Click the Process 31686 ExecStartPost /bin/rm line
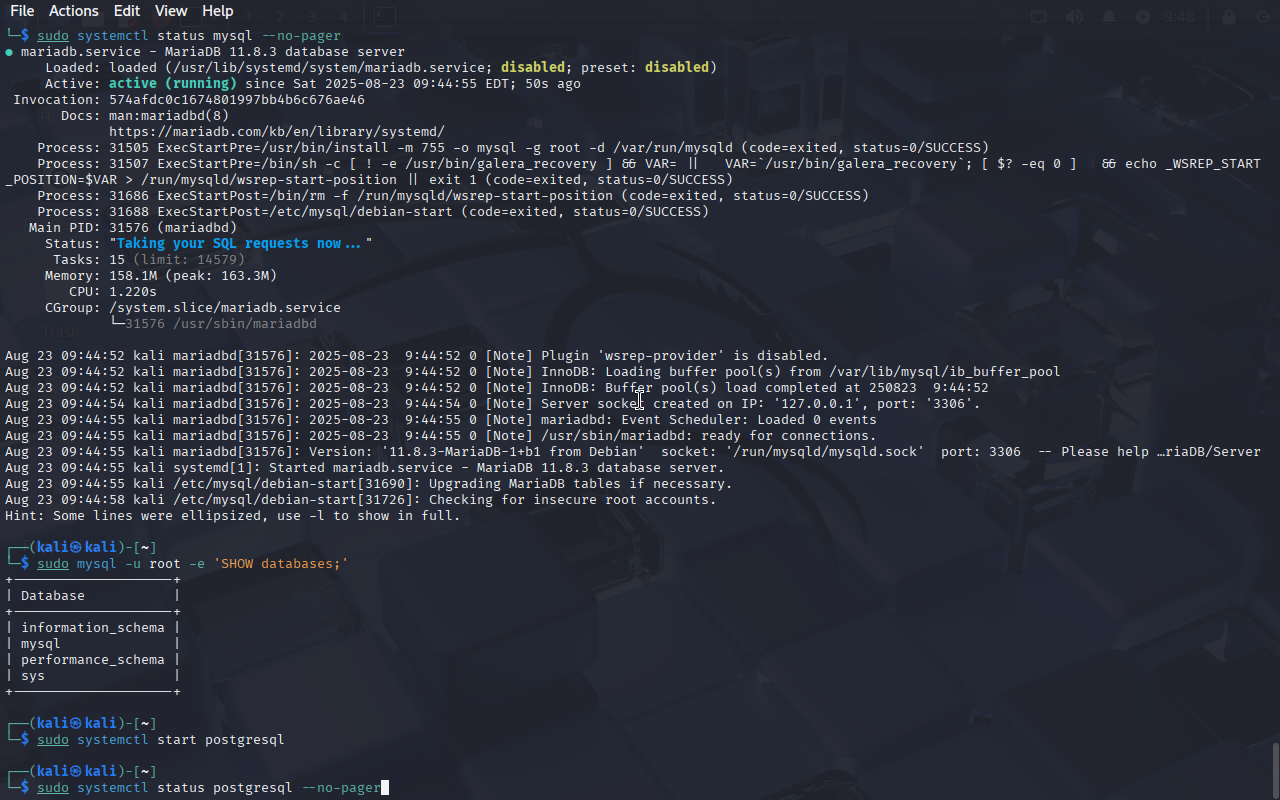Viewport: 1280px width, 800px height. click(x=453, y=196)
